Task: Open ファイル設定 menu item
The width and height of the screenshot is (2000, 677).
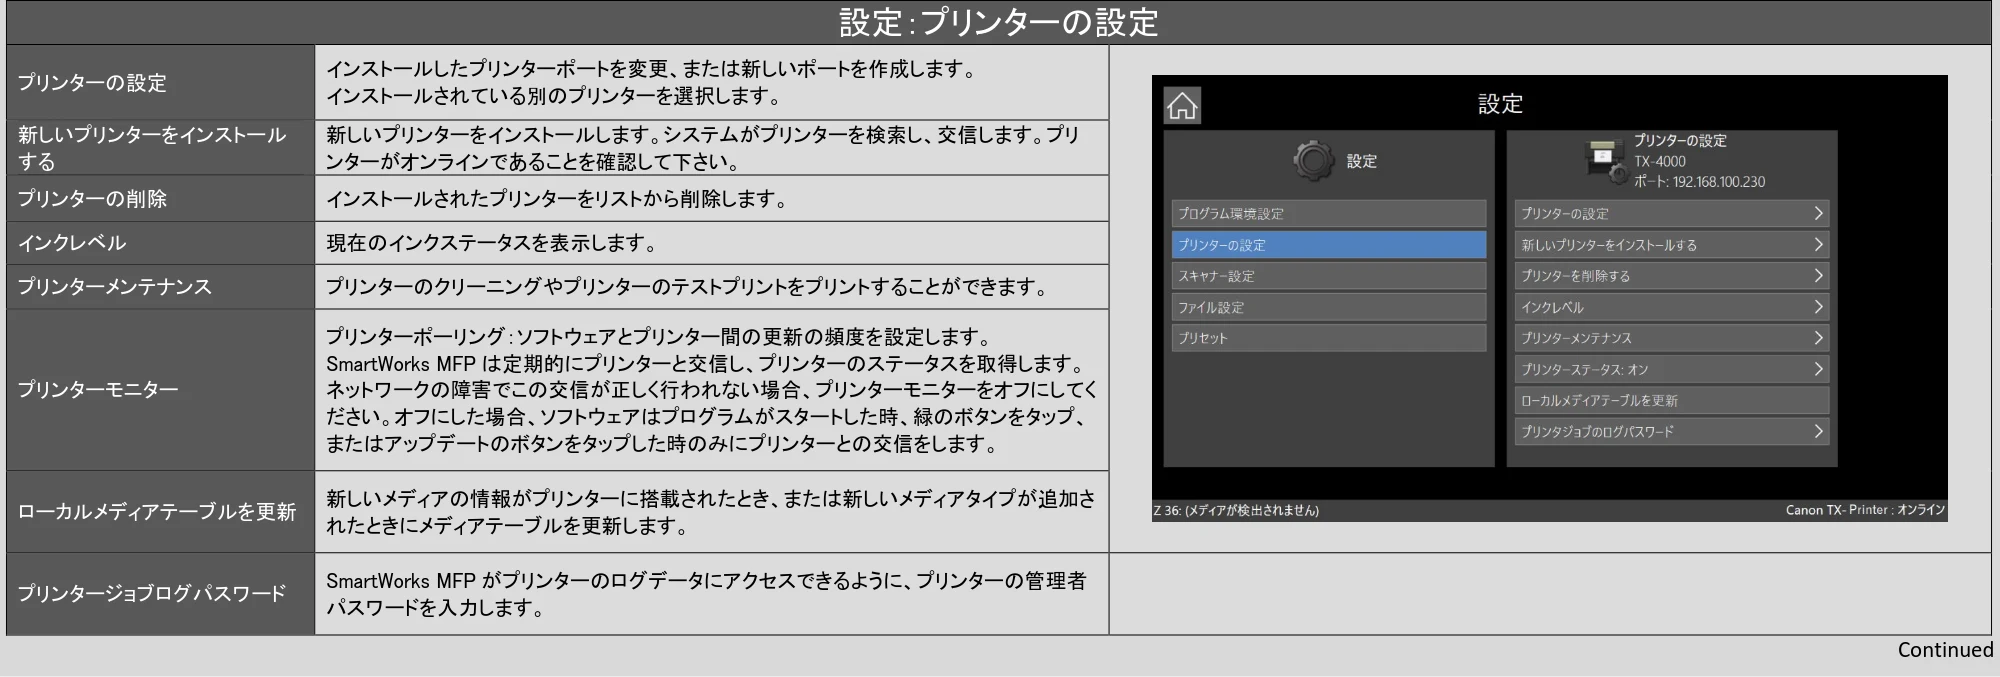Action: (x=1328, y=307)
